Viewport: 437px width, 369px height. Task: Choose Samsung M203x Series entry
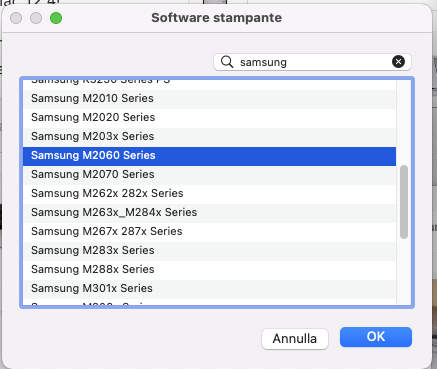[x=209, y=136]
